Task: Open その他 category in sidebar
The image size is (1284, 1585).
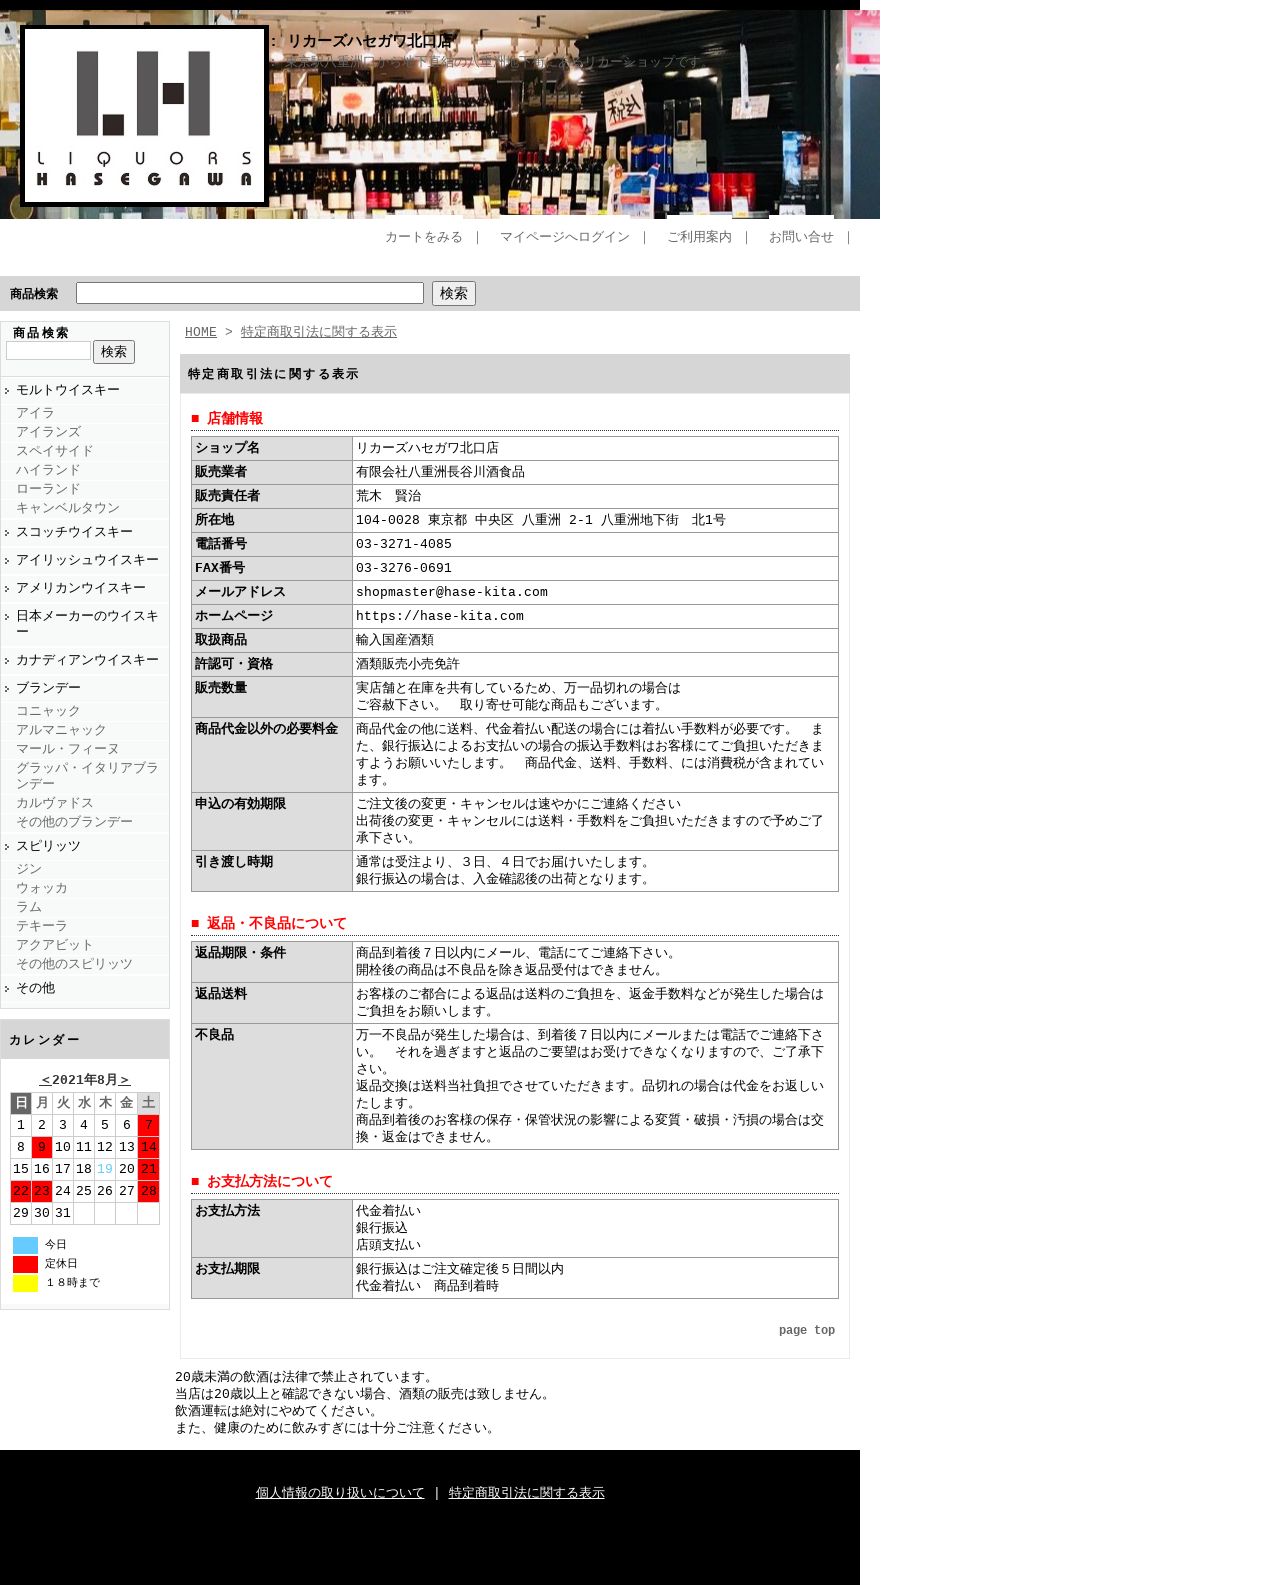Action: click(x=35, y=988)
